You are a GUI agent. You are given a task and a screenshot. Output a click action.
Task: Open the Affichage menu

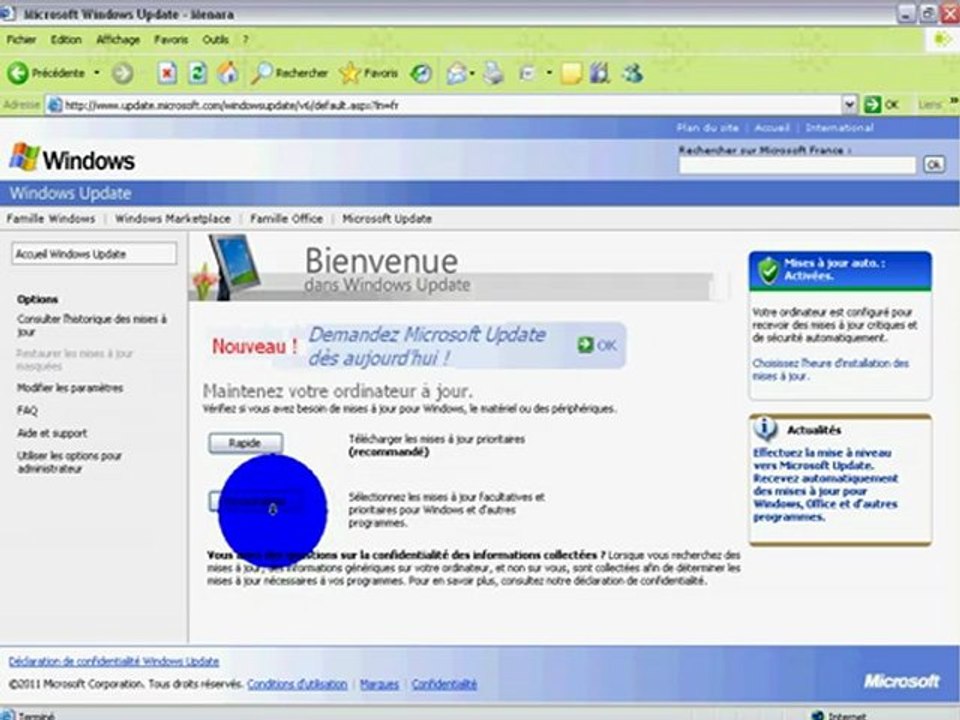(118, 40)
